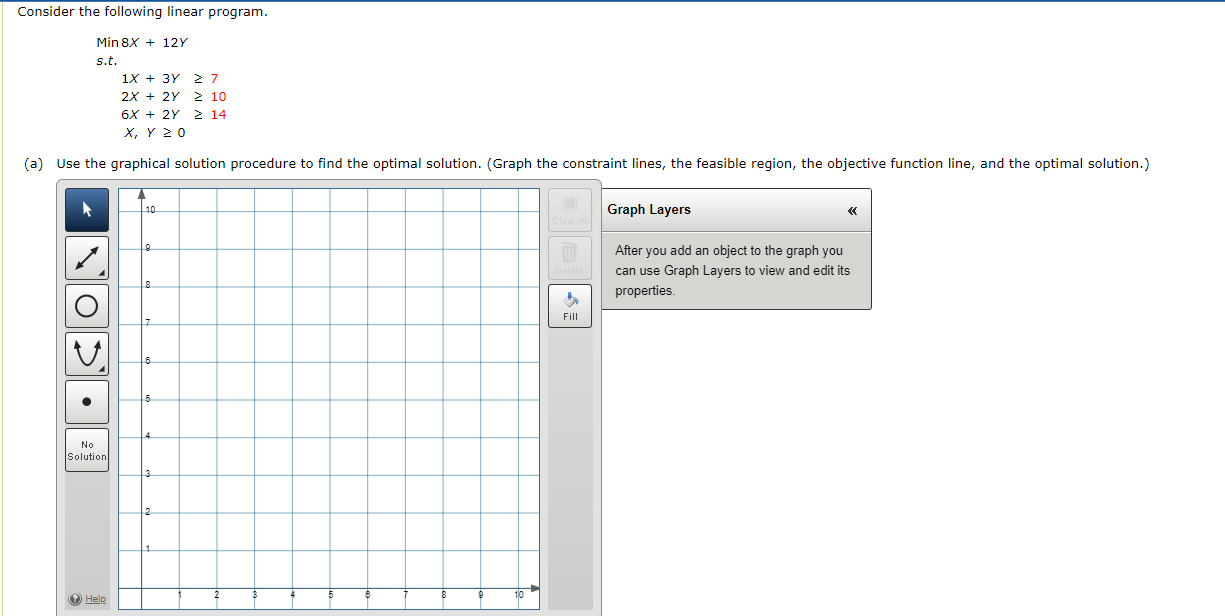Pick the parabola curve tool
The width and height of the screenshot is (1225, 616).
86,353
